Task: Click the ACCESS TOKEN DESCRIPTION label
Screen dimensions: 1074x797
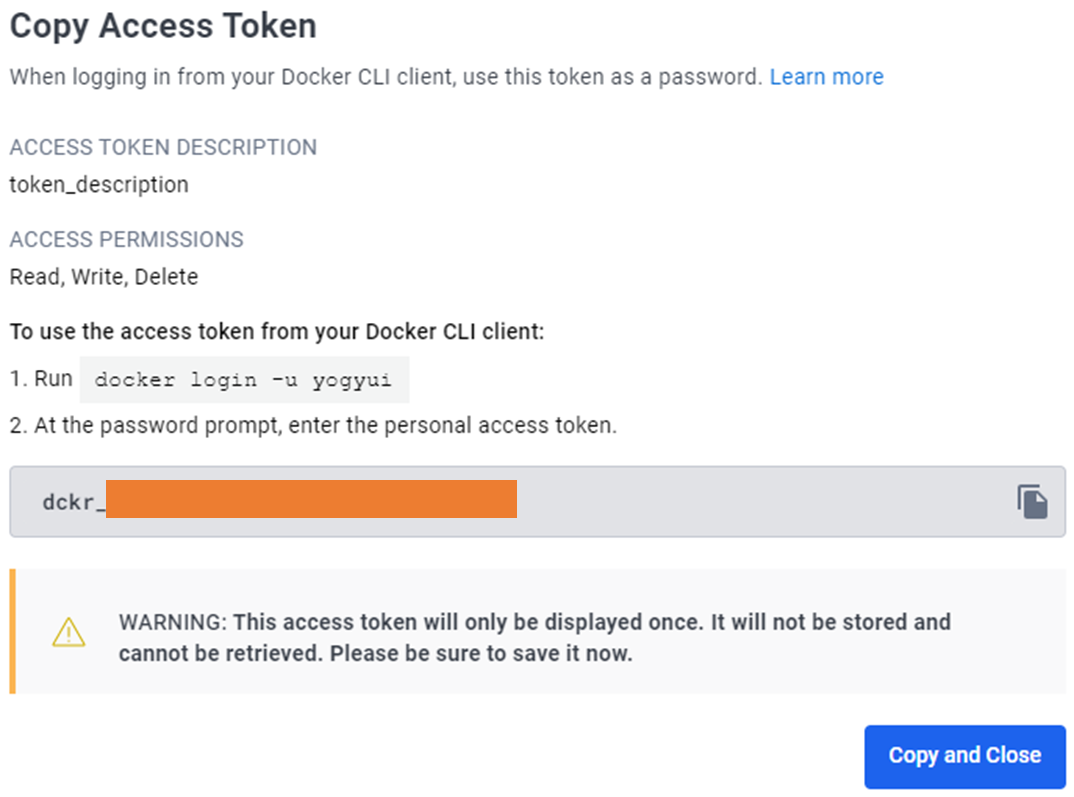Action: click(163, 147)
